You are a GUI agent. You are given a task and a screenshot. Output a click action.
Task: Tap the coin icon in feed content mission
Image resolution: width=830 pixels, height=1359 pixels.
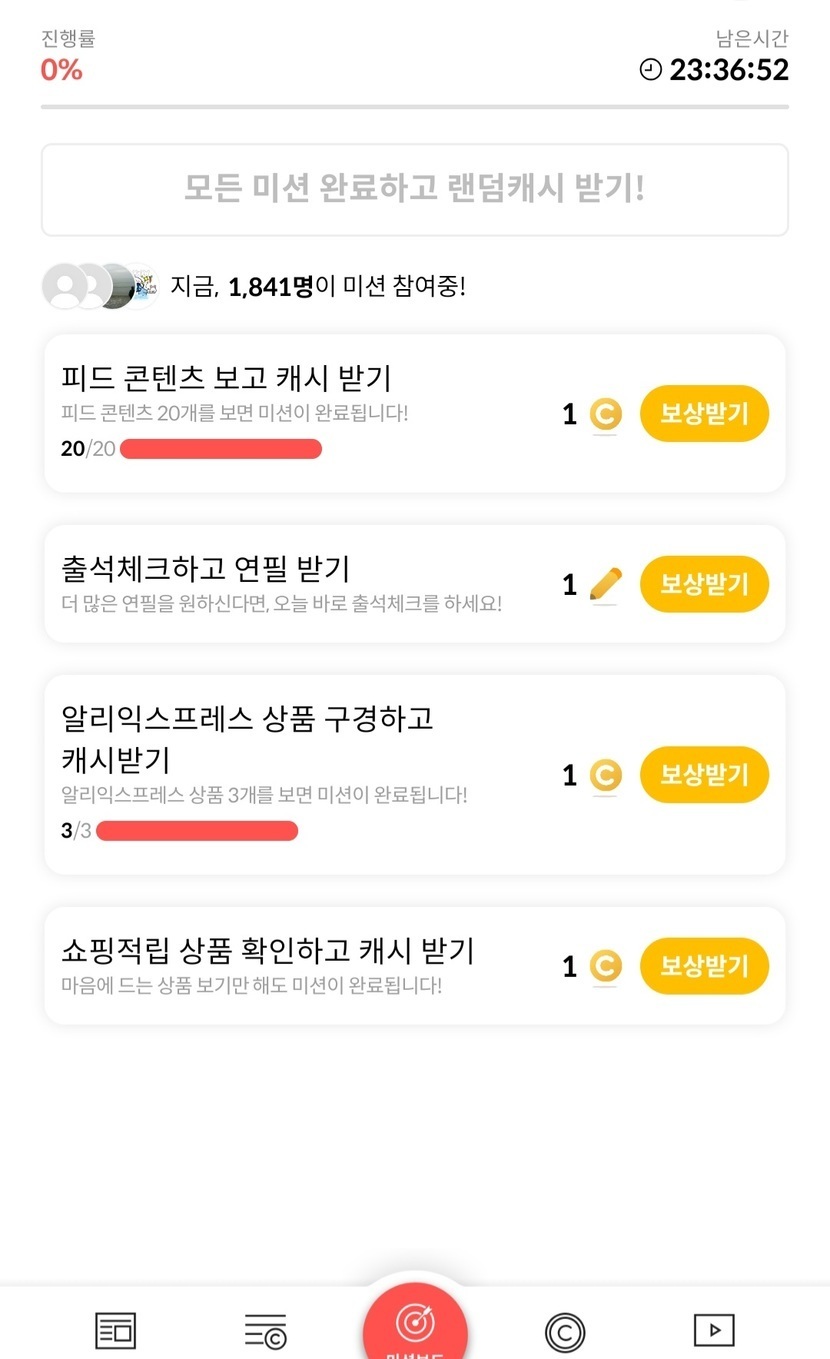(605, 414)
